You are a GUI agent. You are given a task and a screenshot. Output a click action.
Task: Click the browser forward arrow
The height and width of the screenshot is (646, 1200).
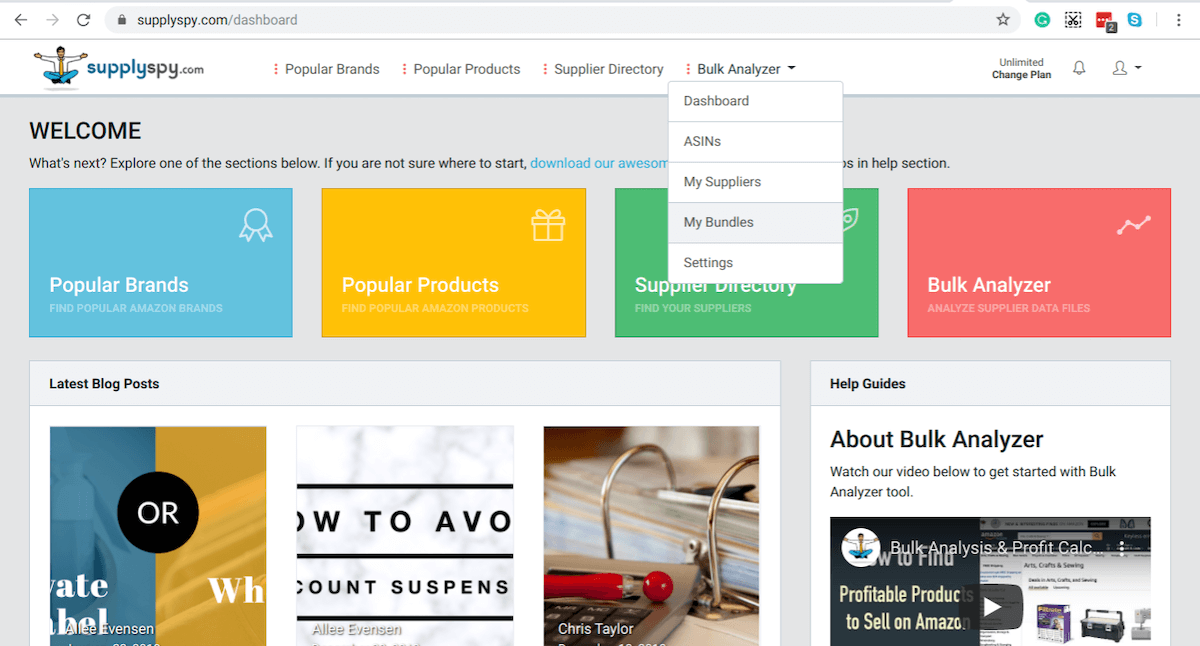[x=52, y=20]
